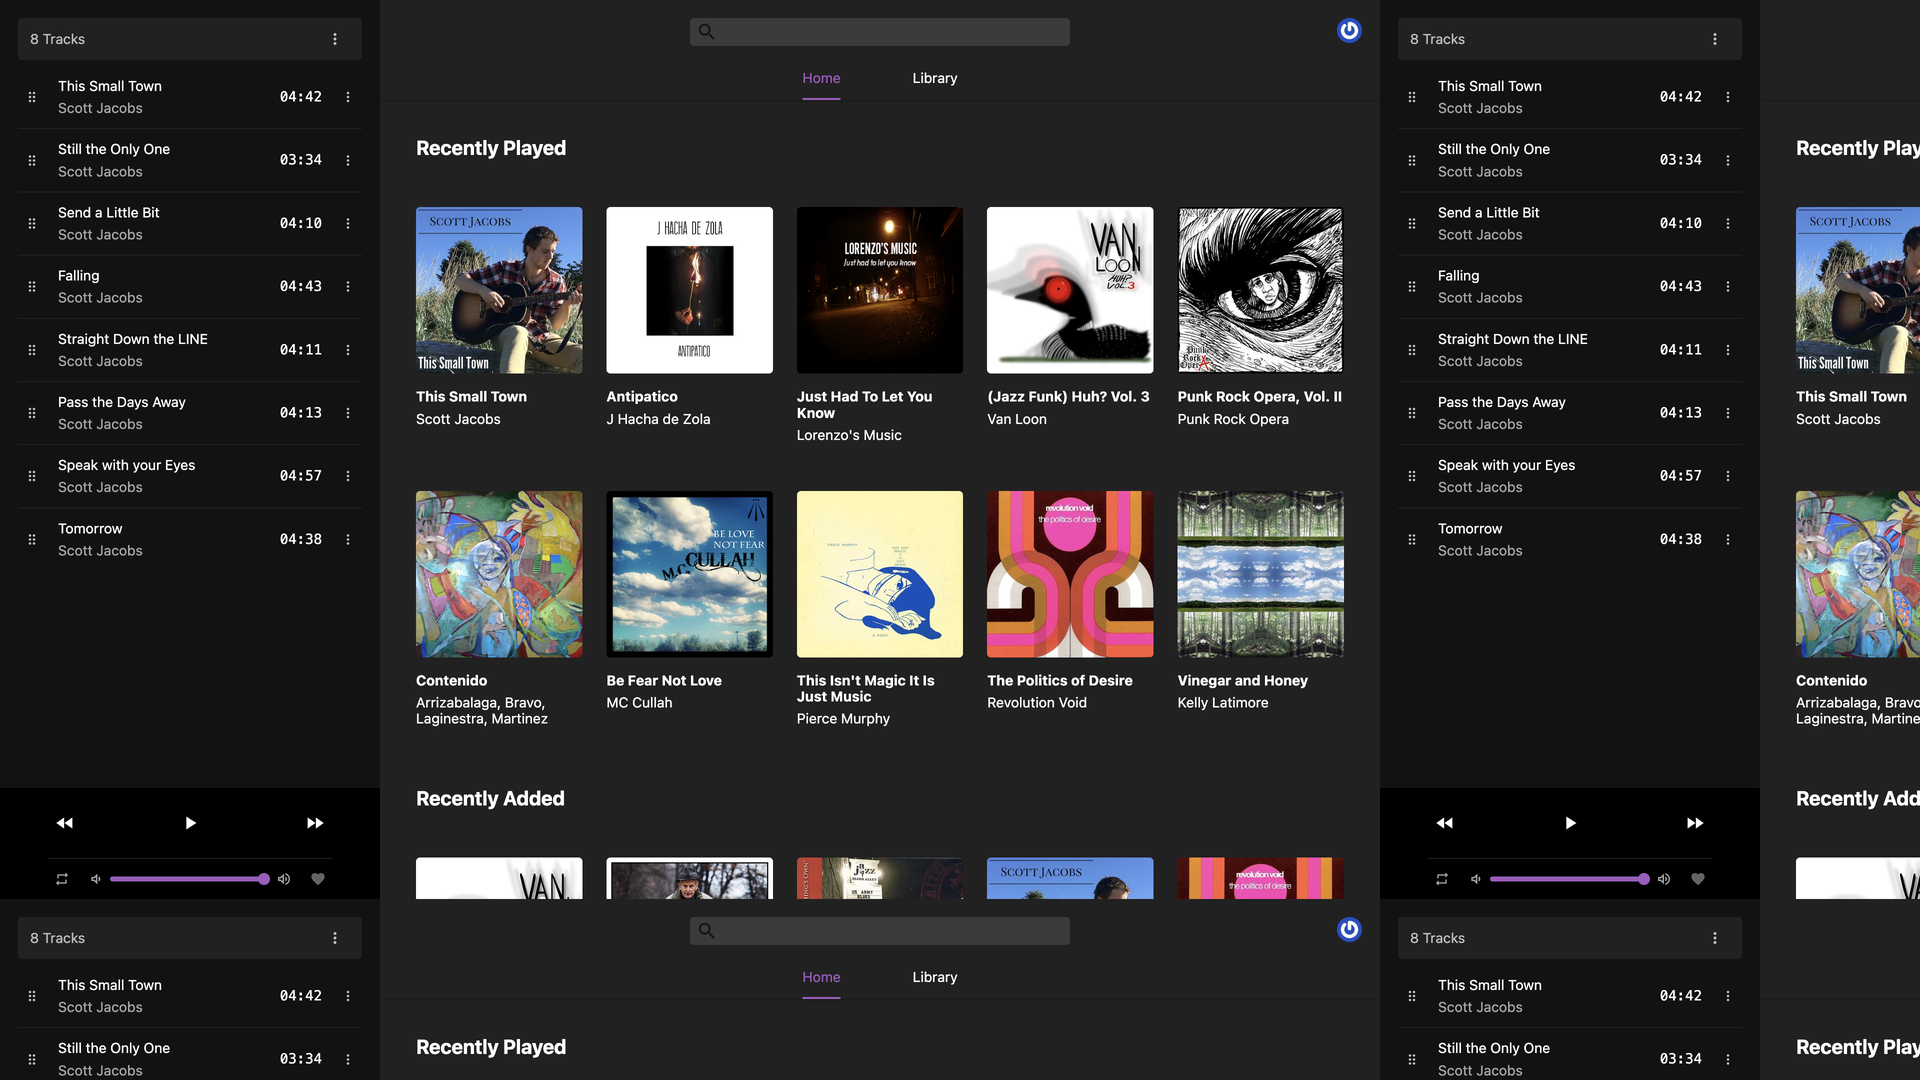Skip to the next track in the left player
Screen dimensions: 1920x1080
[315, 823]
